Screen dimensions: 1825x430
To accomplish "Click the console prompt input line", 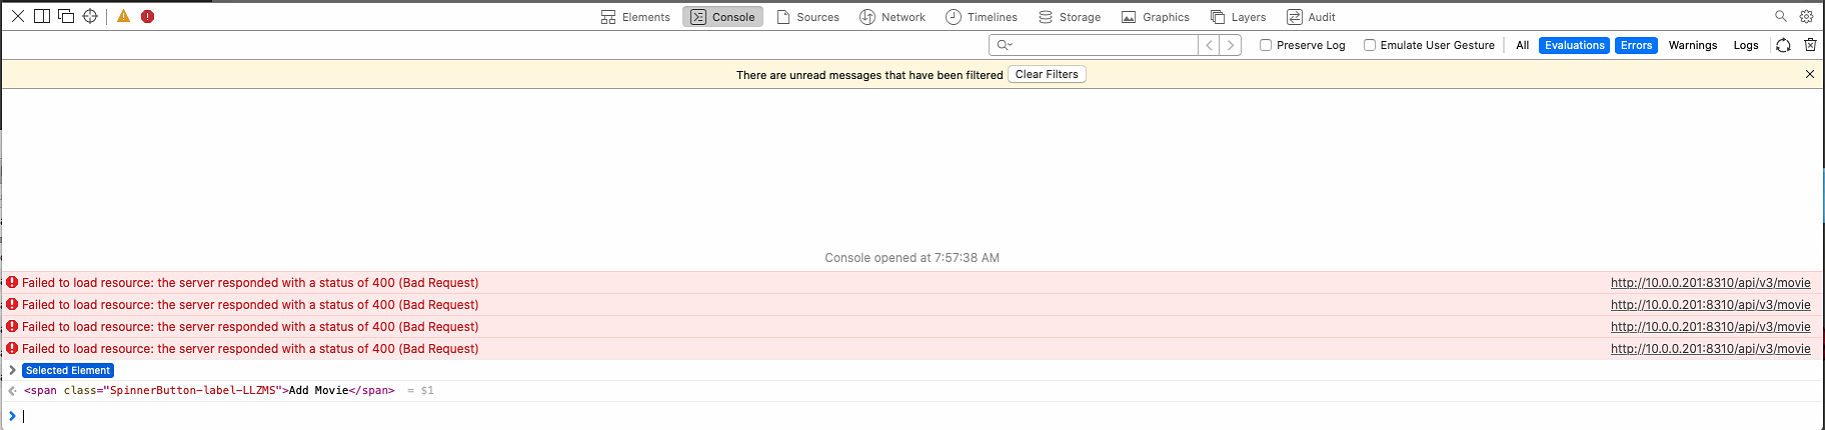I will [912, 416].
